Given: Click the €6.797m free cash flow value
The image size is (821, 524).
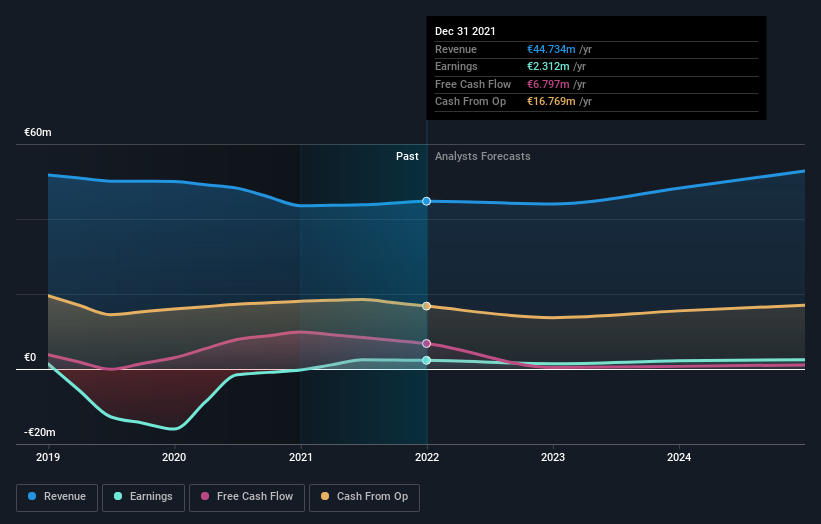Looking at the screenshot, I should 548,84.
